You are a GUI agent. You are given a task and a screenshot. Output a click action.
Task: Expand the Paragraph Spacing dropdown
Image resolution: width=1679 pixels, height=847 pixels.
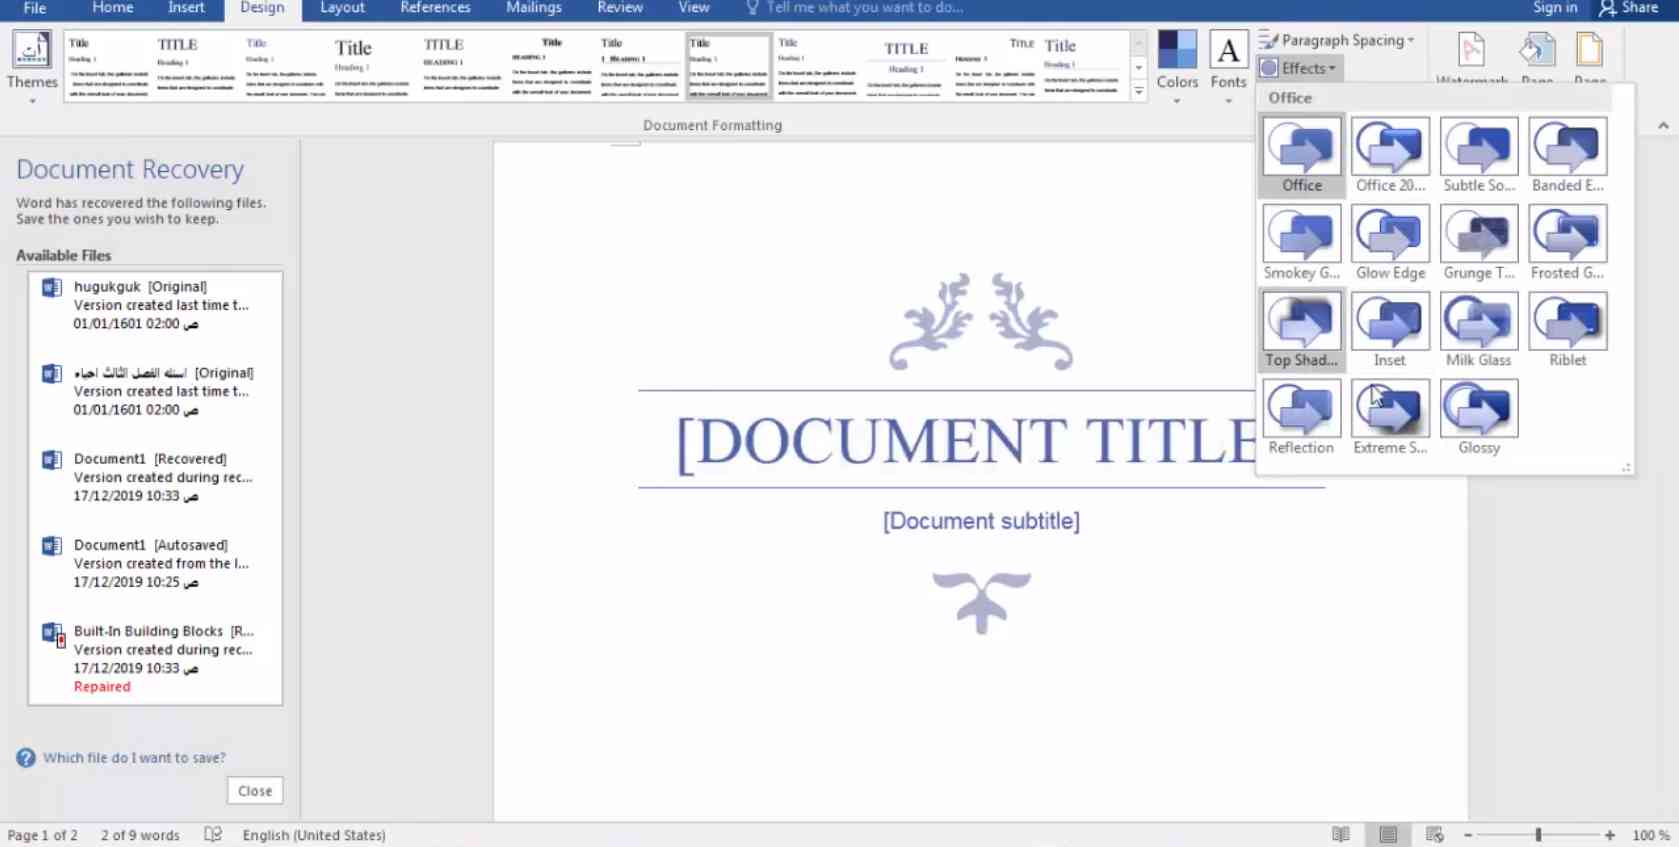point(1337,40)
